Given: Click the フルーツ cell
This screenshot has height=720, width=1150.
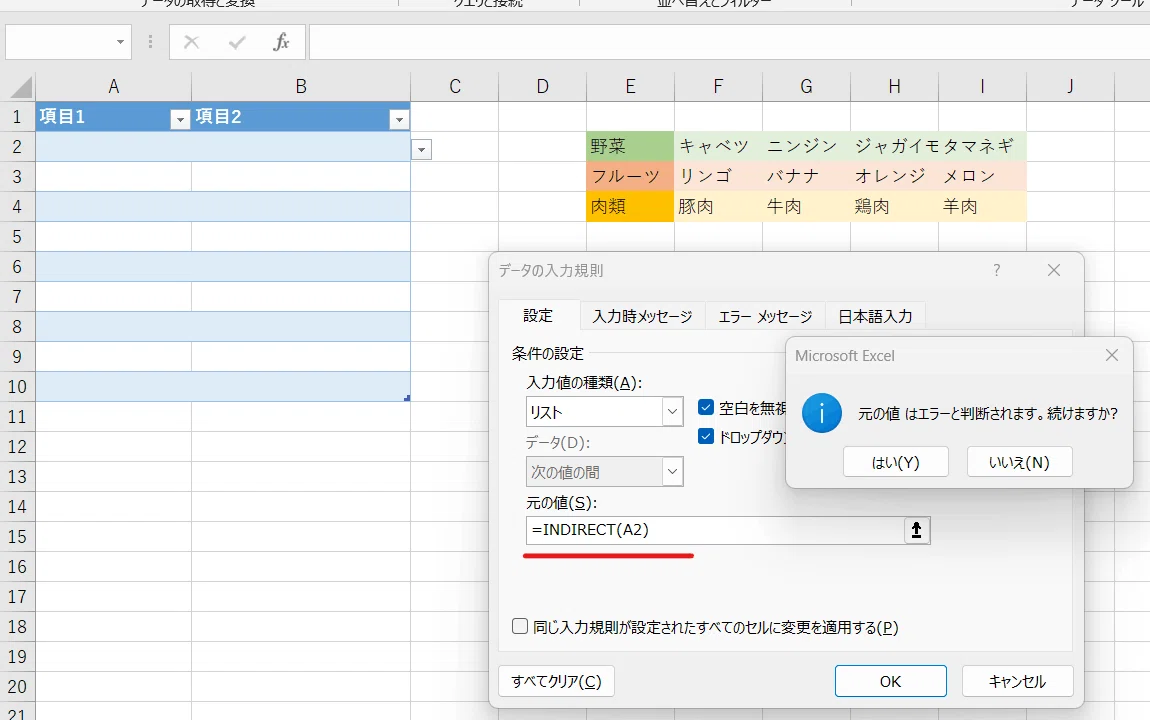Looking at the screenshot, I should pos(630,177).
